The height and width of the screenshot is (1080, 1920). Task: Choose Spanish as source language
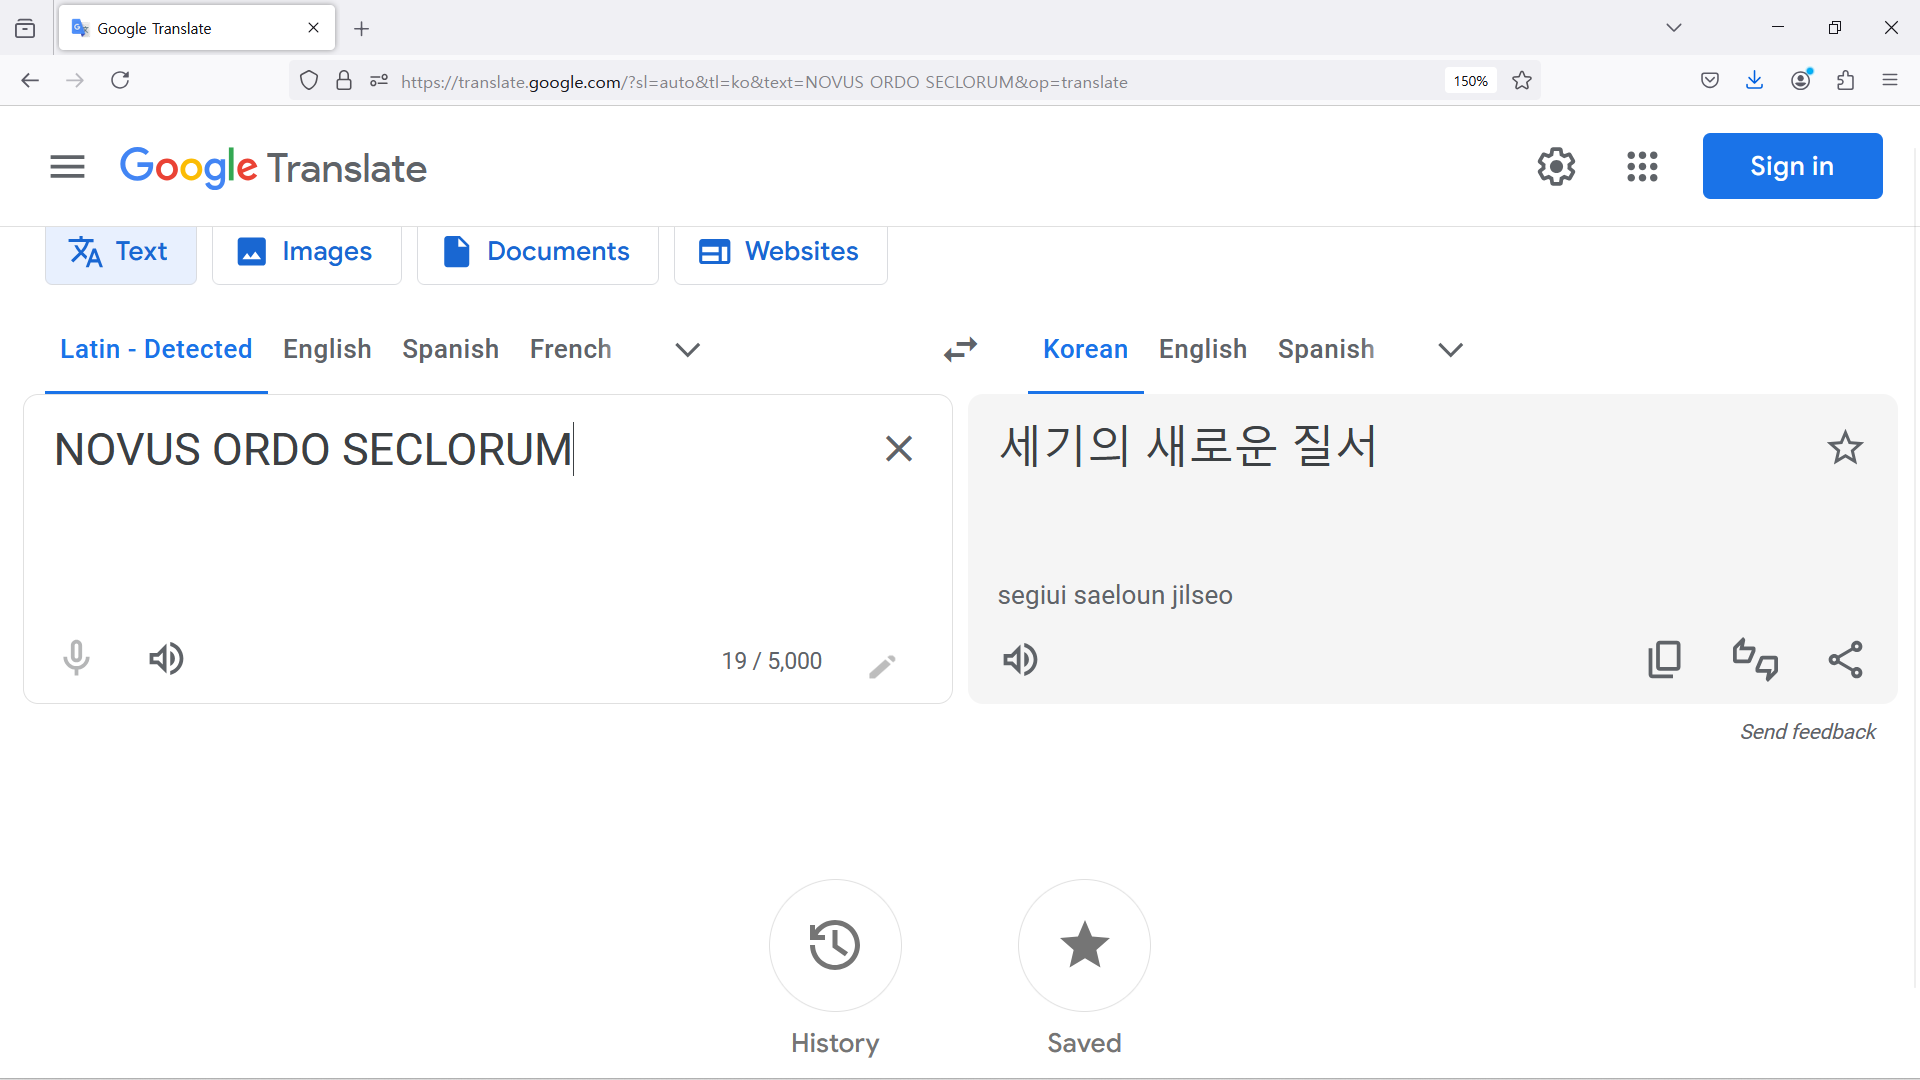click(450, 349)
